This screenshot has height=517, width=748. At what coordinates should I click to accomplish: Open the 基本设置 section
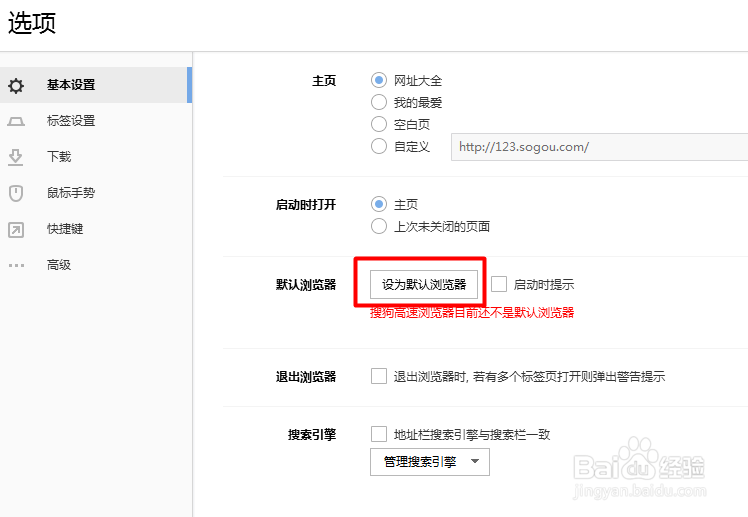(95, 85)
